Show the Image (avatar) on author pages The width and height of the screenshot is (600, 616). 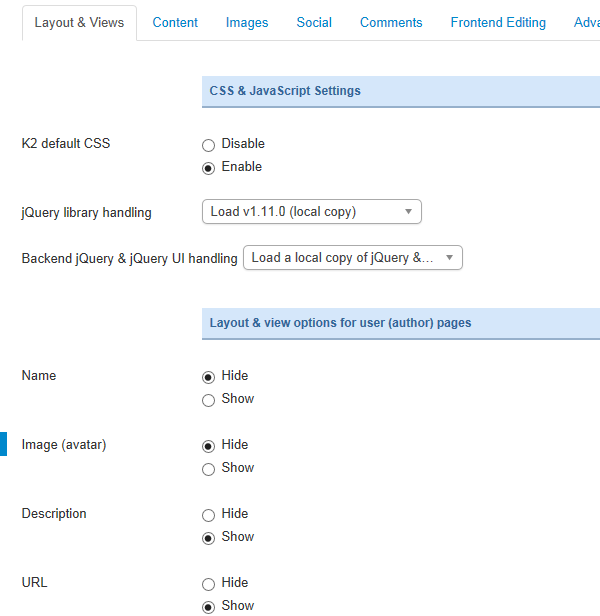pyautogui.click(x=208, y=469)
